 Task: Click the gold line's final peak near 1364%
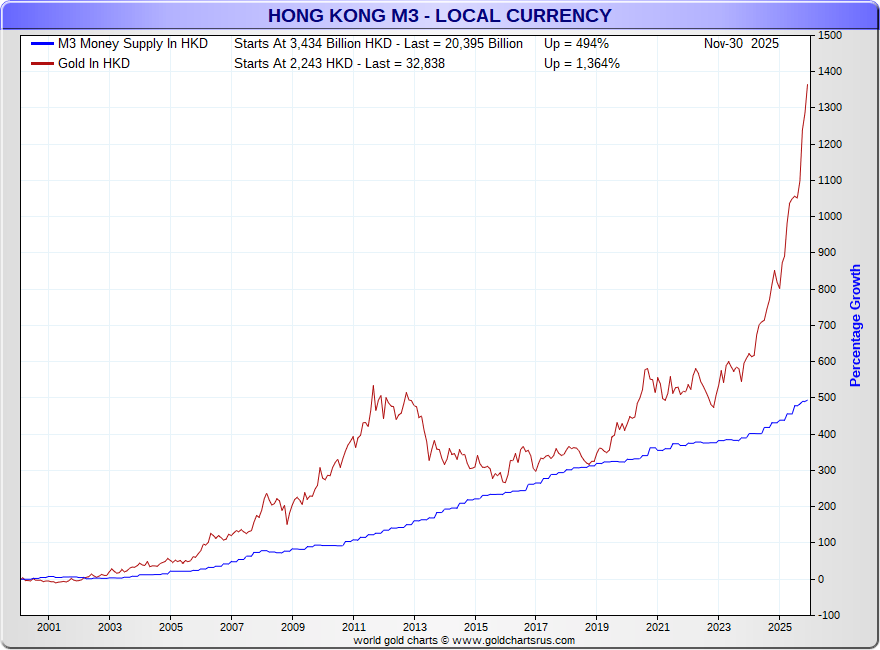click(808, 85)
